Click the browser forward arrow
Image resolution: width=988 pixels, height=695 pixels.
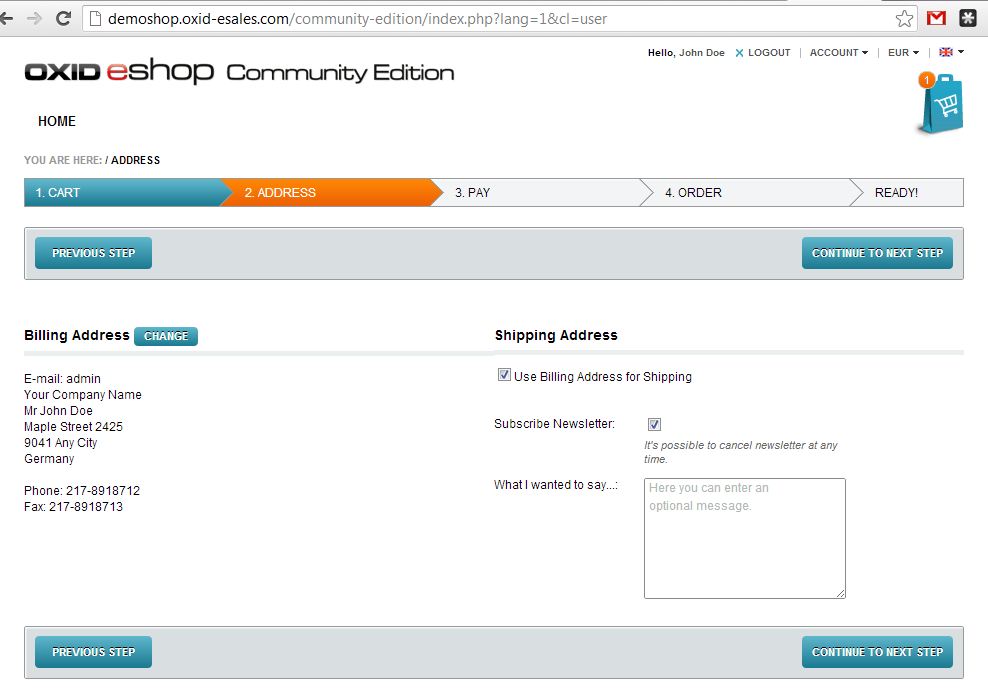click(x=34, y=18)
